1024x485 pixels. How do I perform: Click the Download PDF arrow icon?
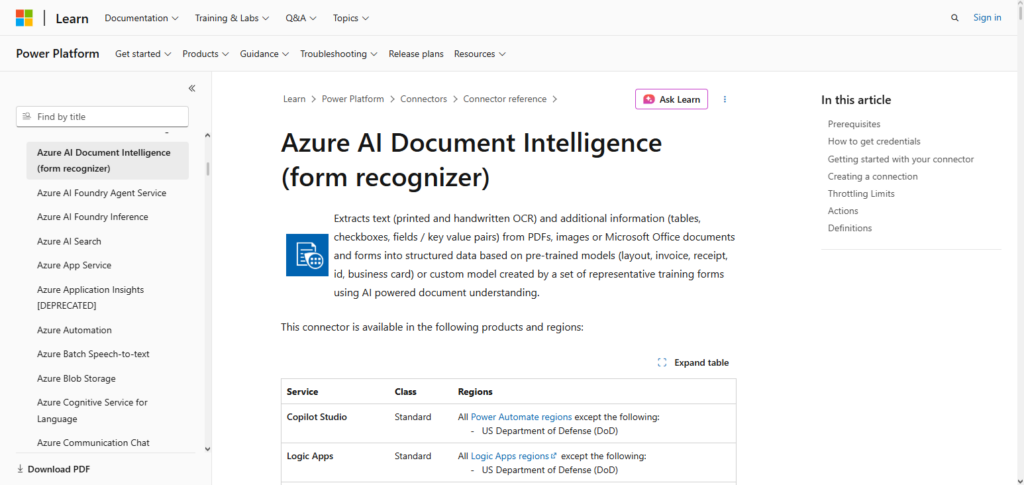[x=20, y=469]
